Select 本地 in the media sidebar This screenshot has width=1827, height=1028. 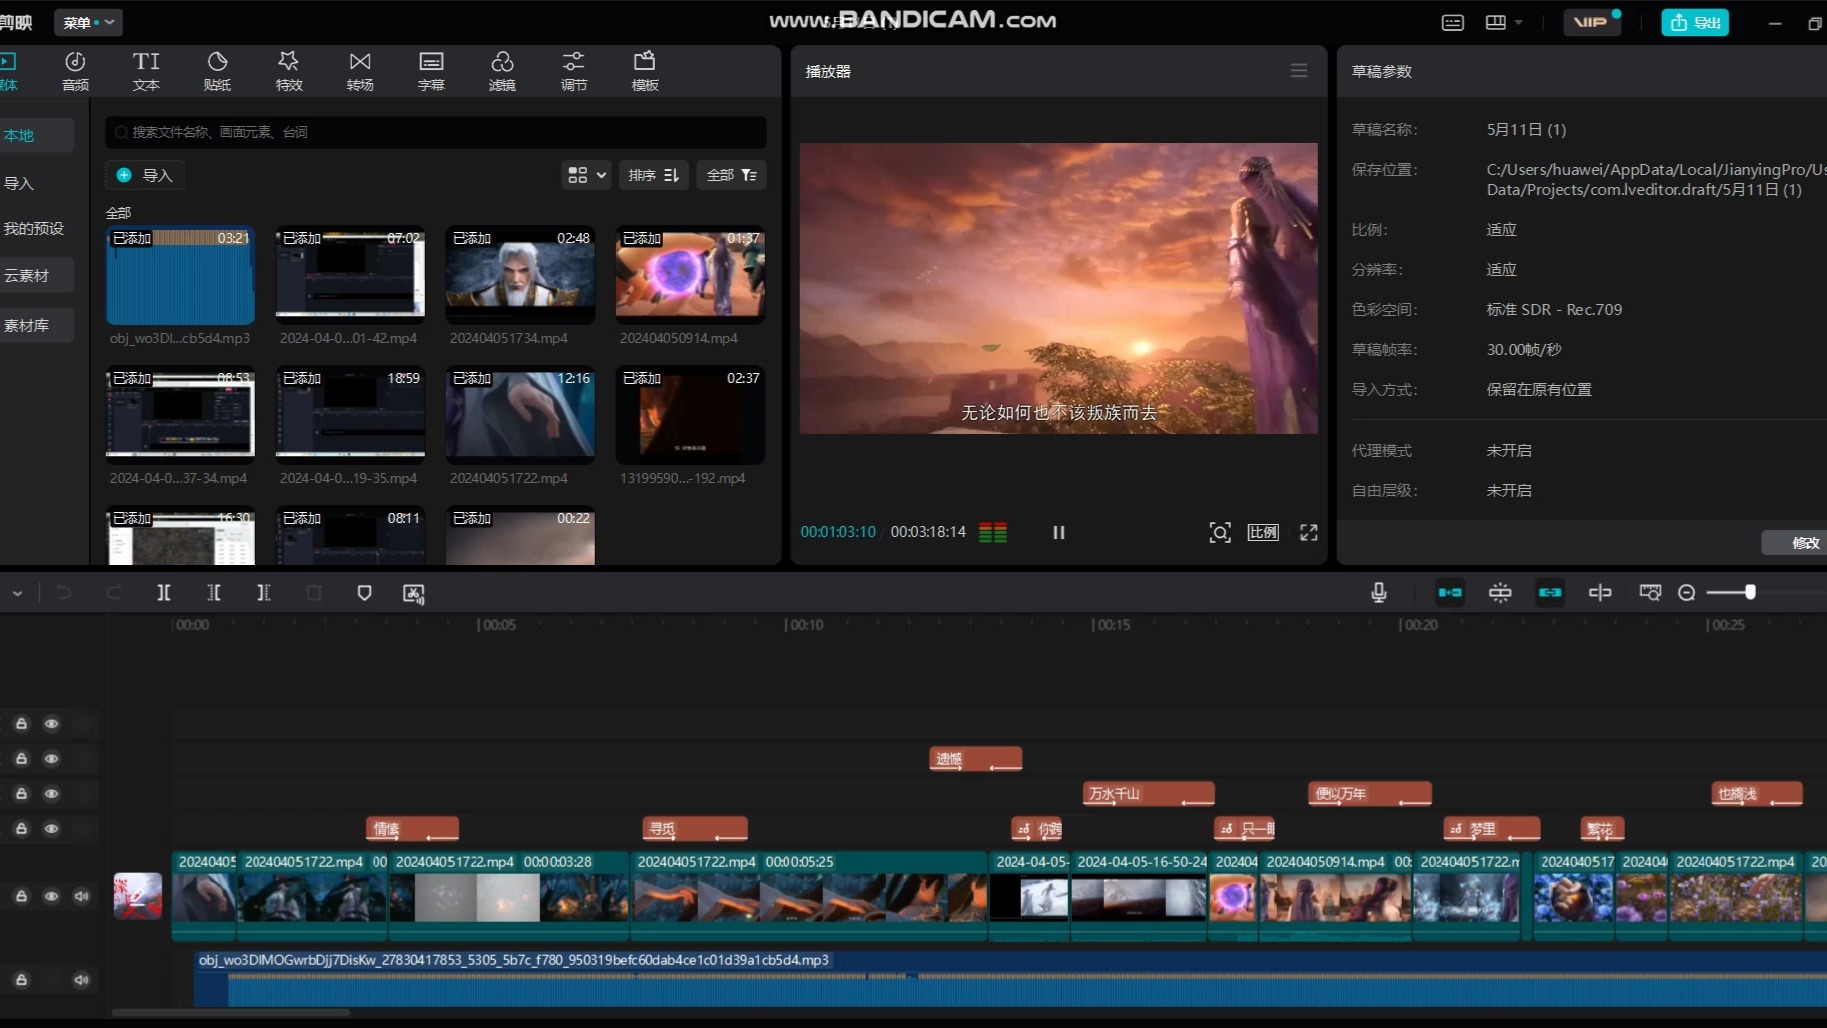(x=36, y=135)
